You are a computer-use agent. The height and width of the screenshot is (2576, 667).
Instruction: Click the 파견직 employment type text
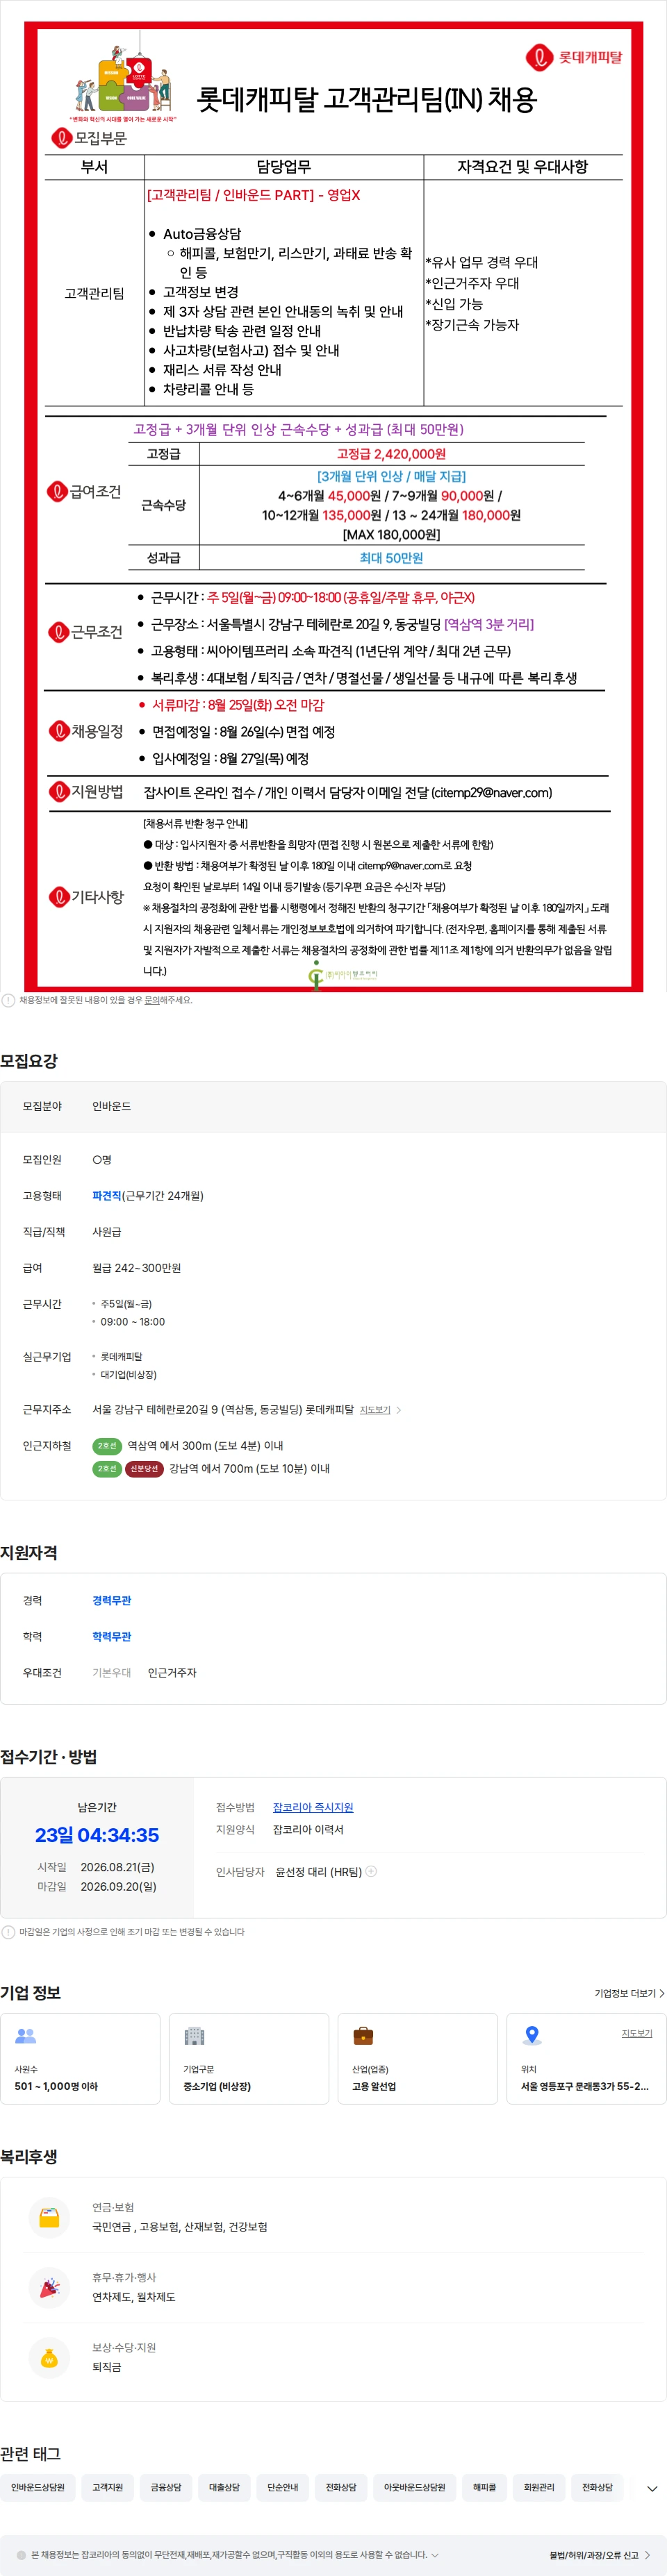[x=106, y=1196]
